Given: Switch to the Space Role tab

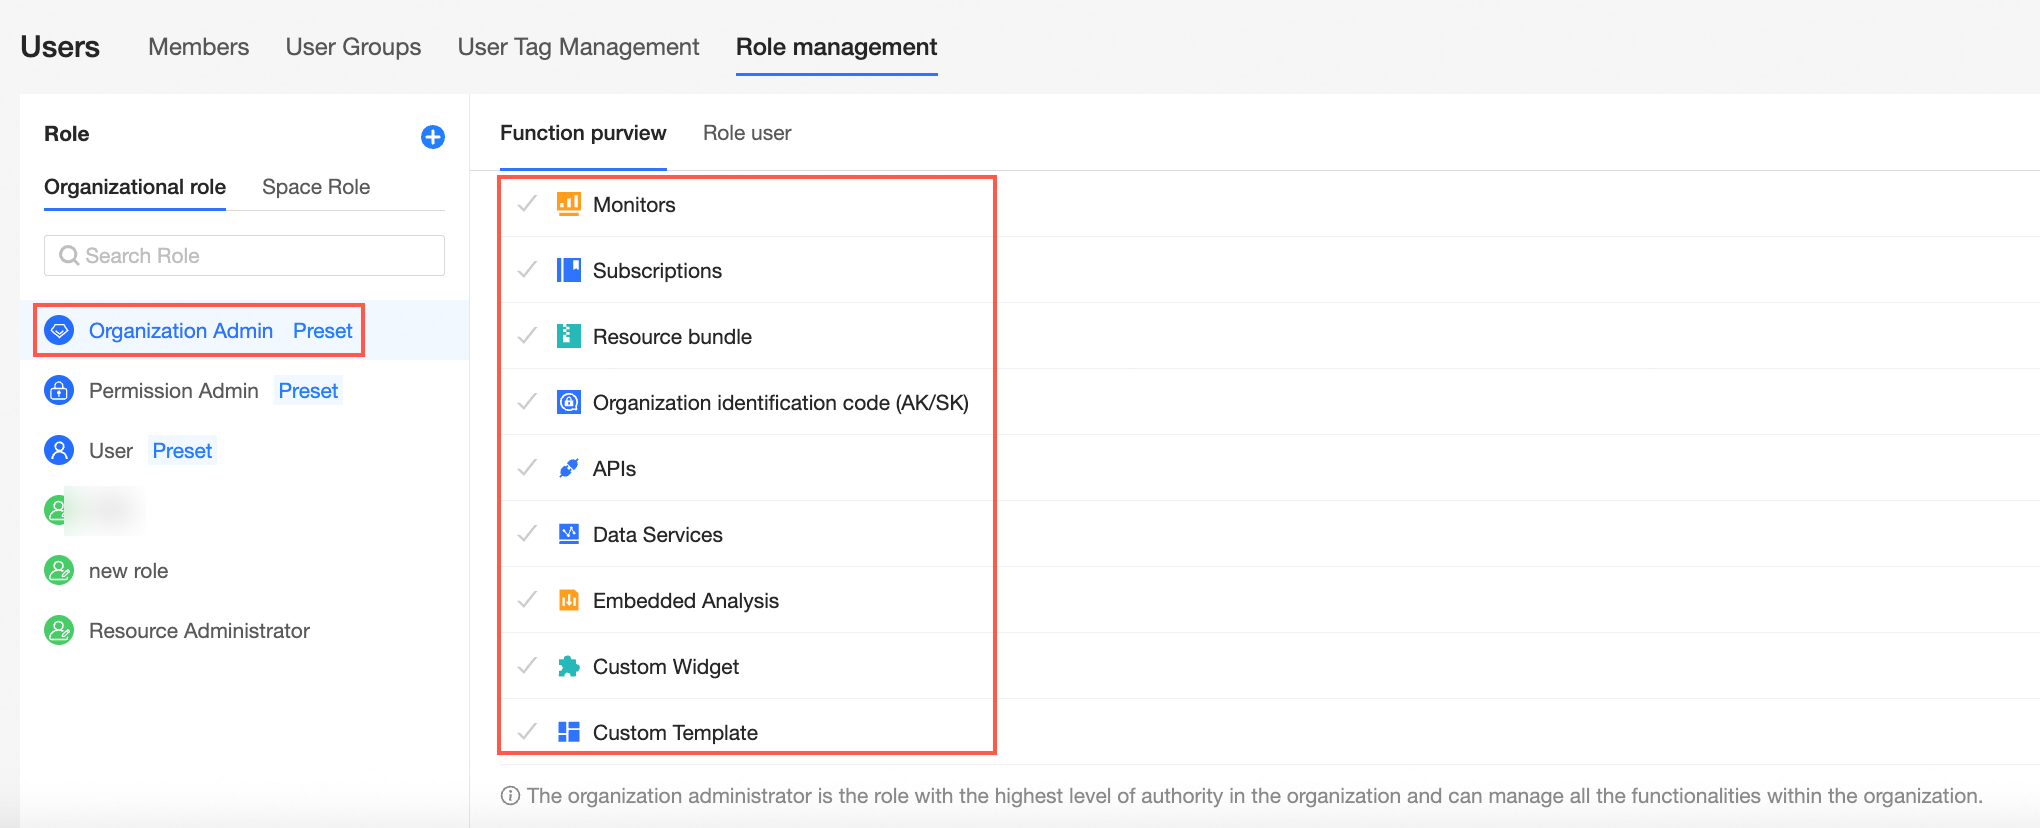Looking at the screenshot, I should [315, 187].
